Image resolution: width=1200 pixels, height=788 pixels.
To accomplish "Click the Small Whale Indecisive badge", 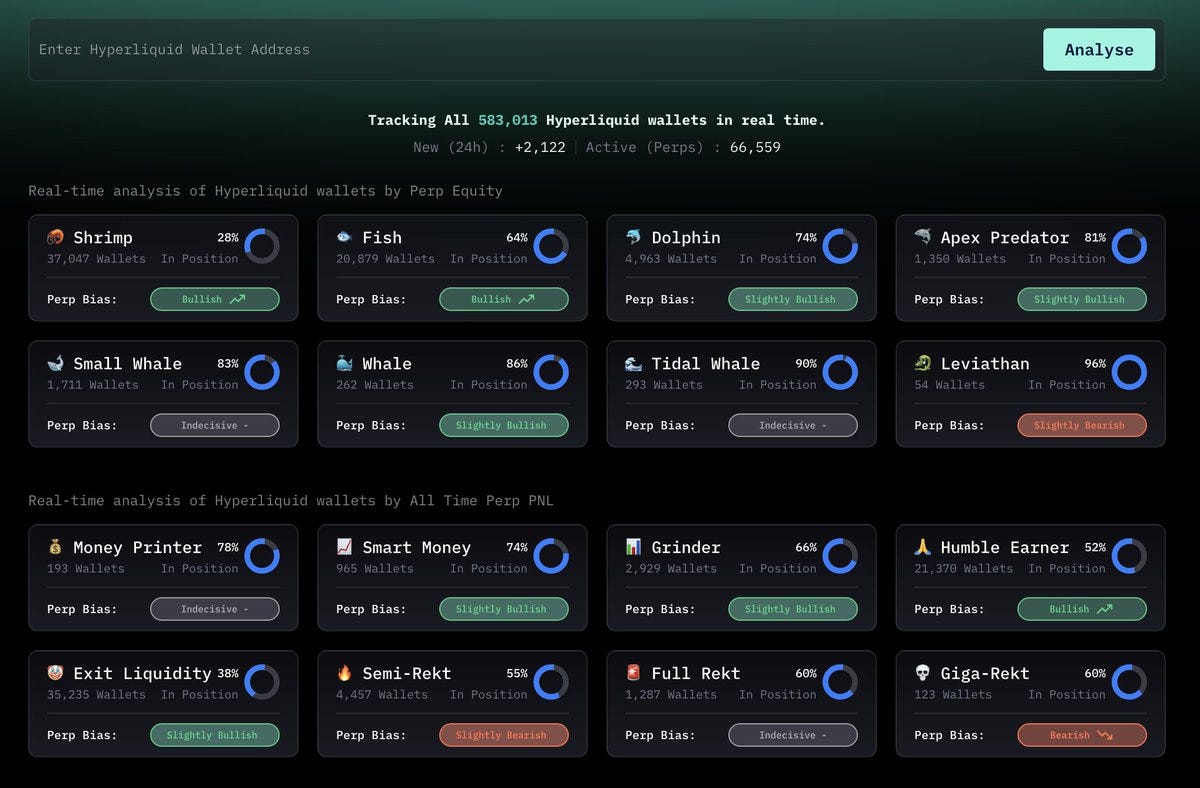I will tap(215, 425).
